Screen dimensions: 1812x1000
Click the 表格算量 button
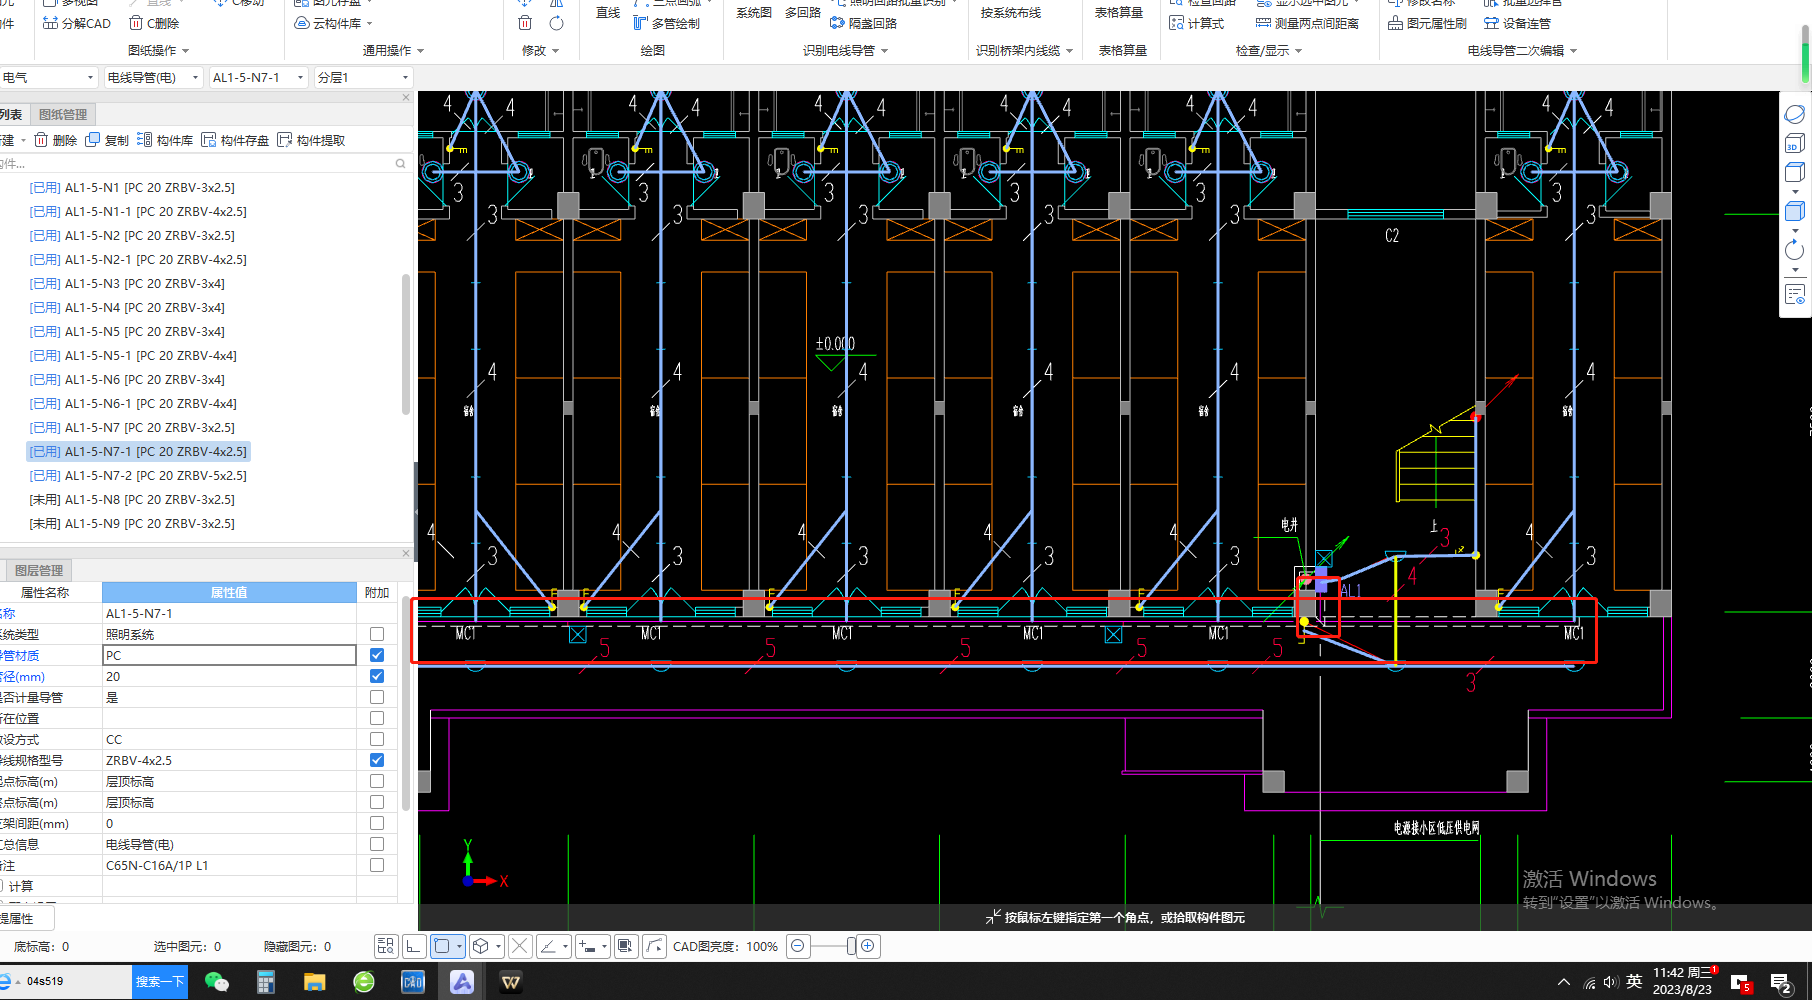click(1118, 13)
